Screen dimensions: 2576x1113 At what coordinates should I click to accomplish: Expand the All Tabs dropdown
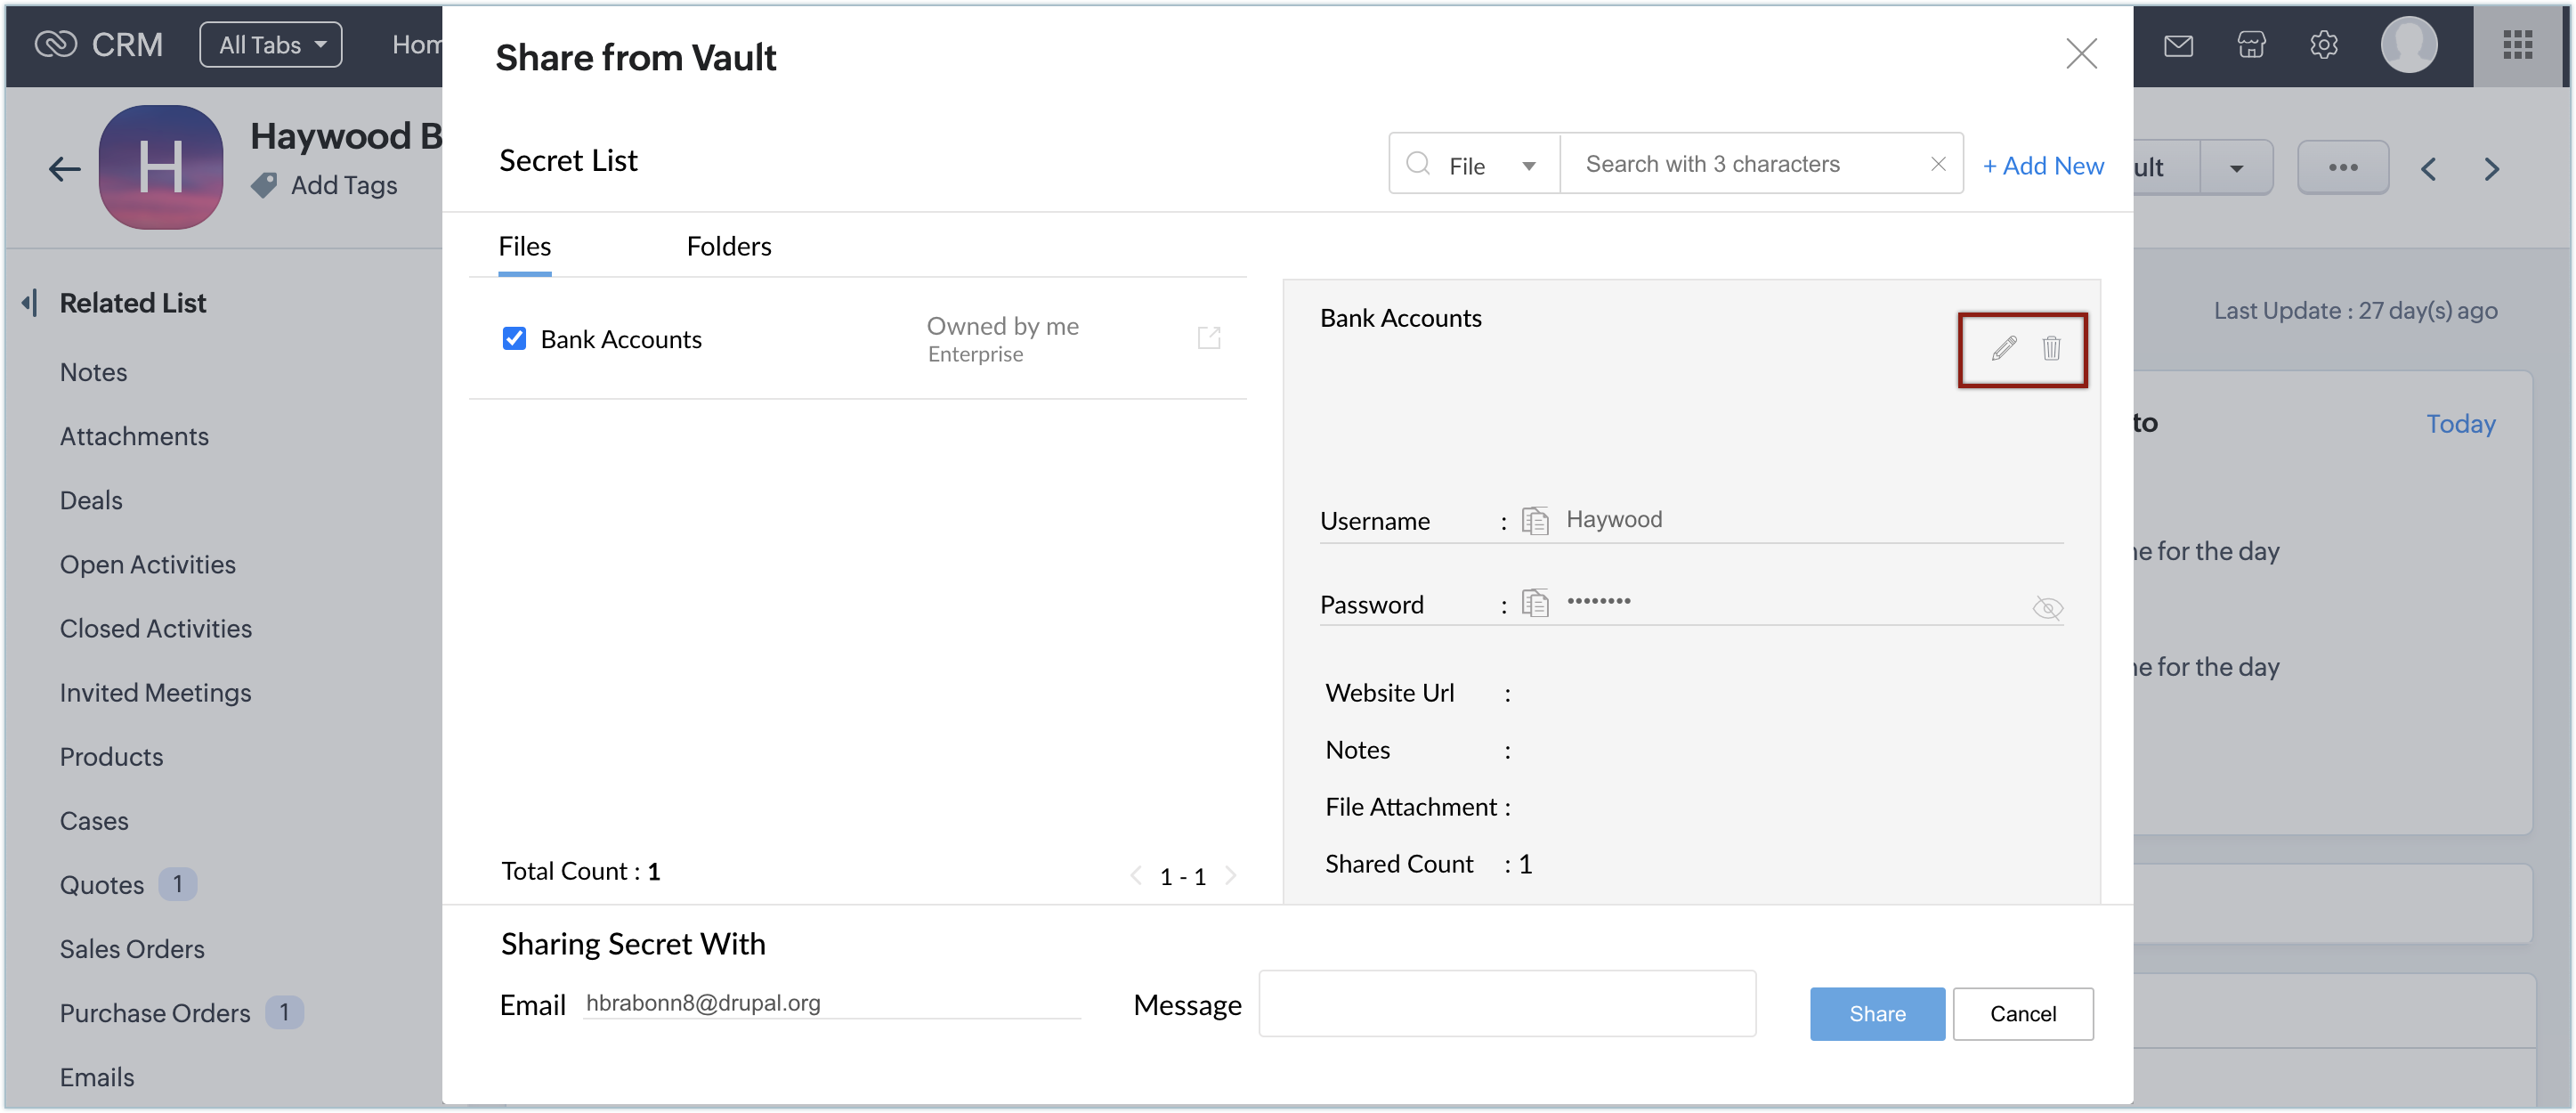[x=271, y=45]
